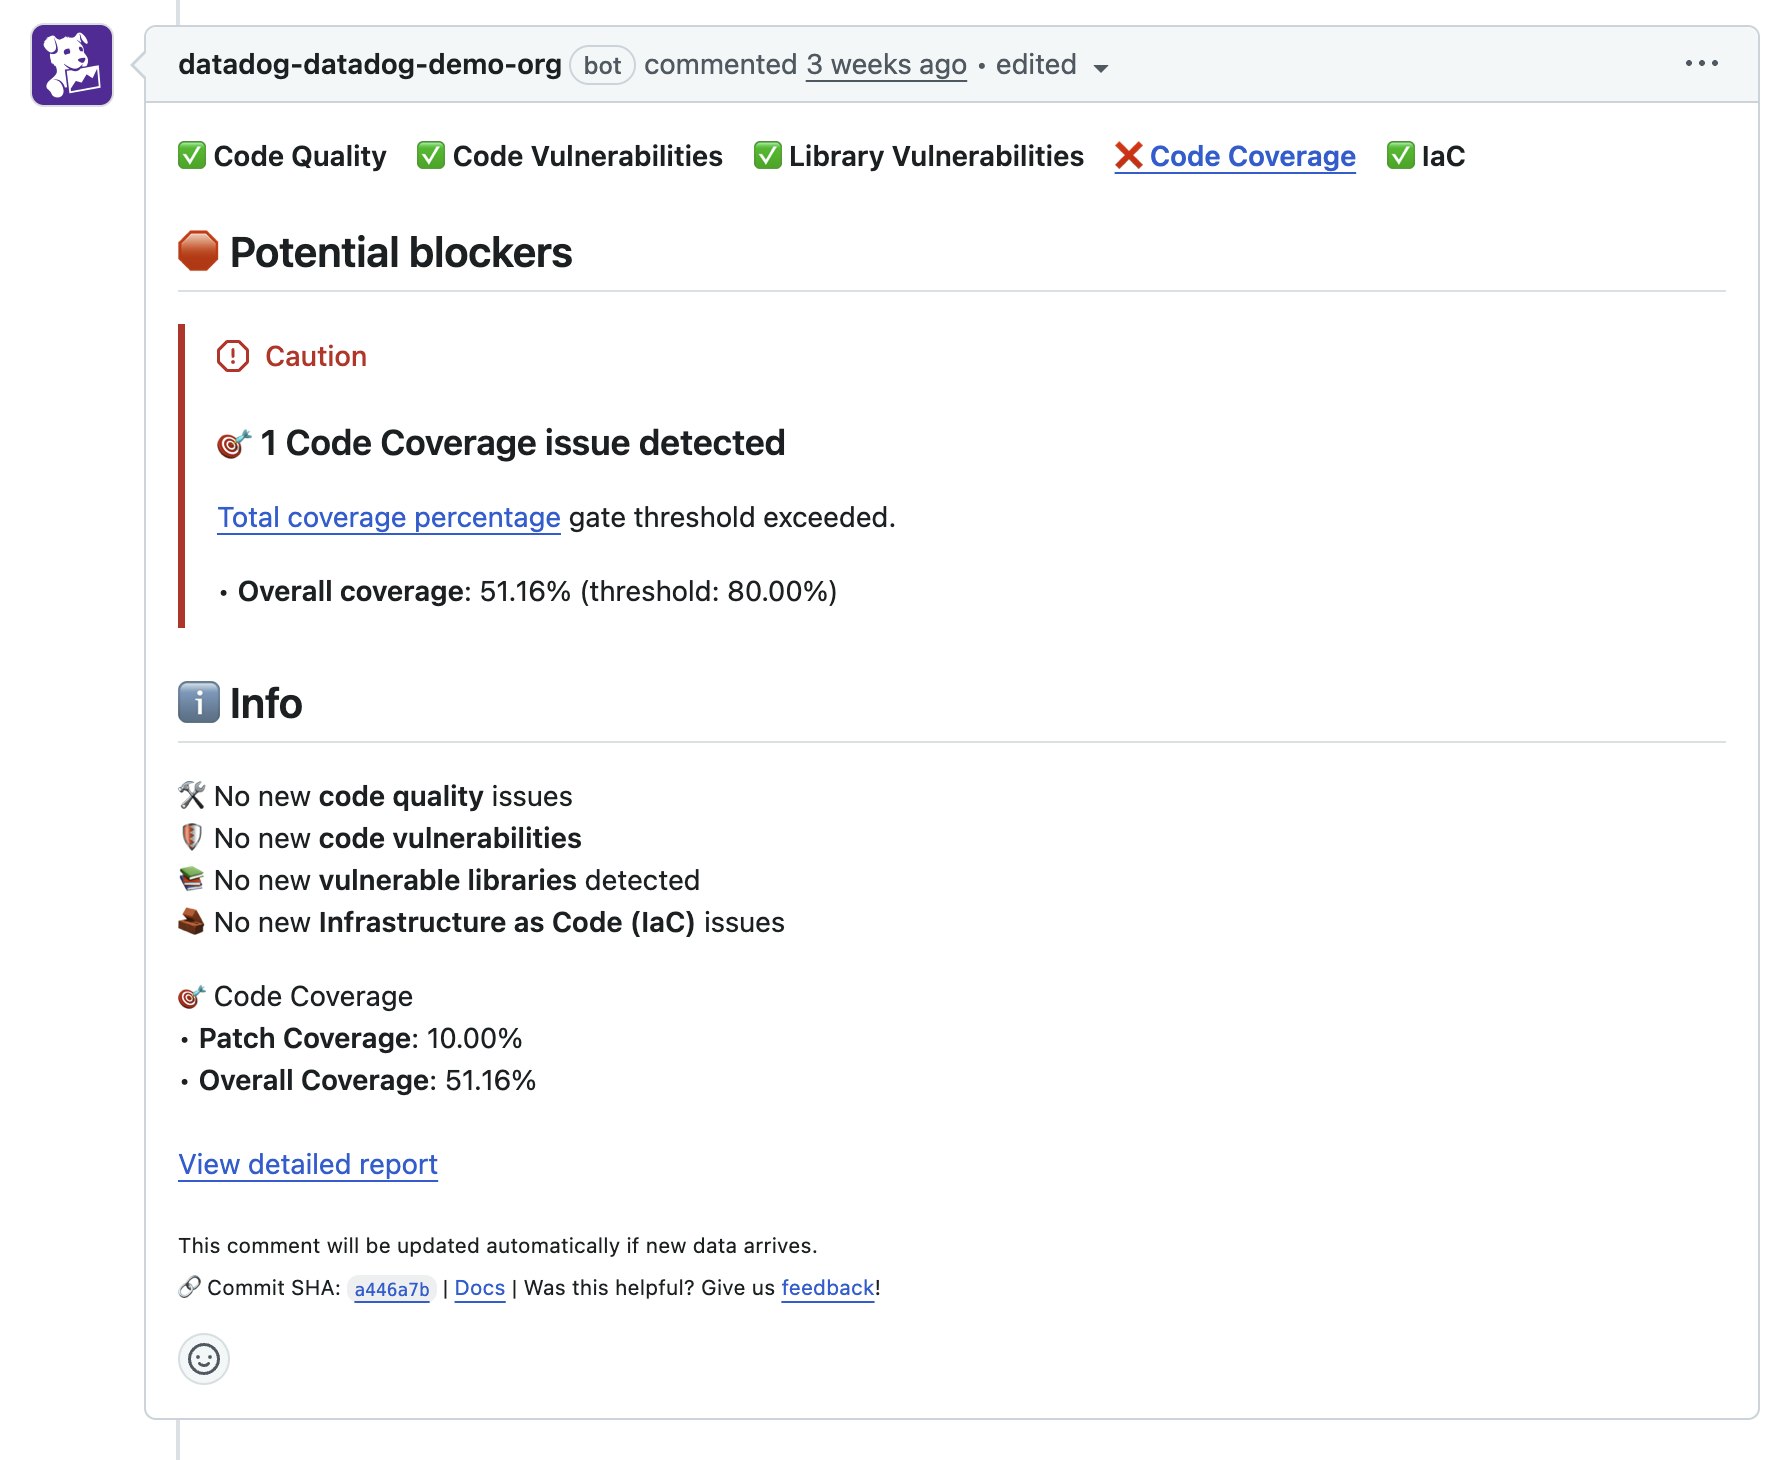1792x1460 pixels.
Task: Open the Code Coverage status link
Action: (1251, 156)
